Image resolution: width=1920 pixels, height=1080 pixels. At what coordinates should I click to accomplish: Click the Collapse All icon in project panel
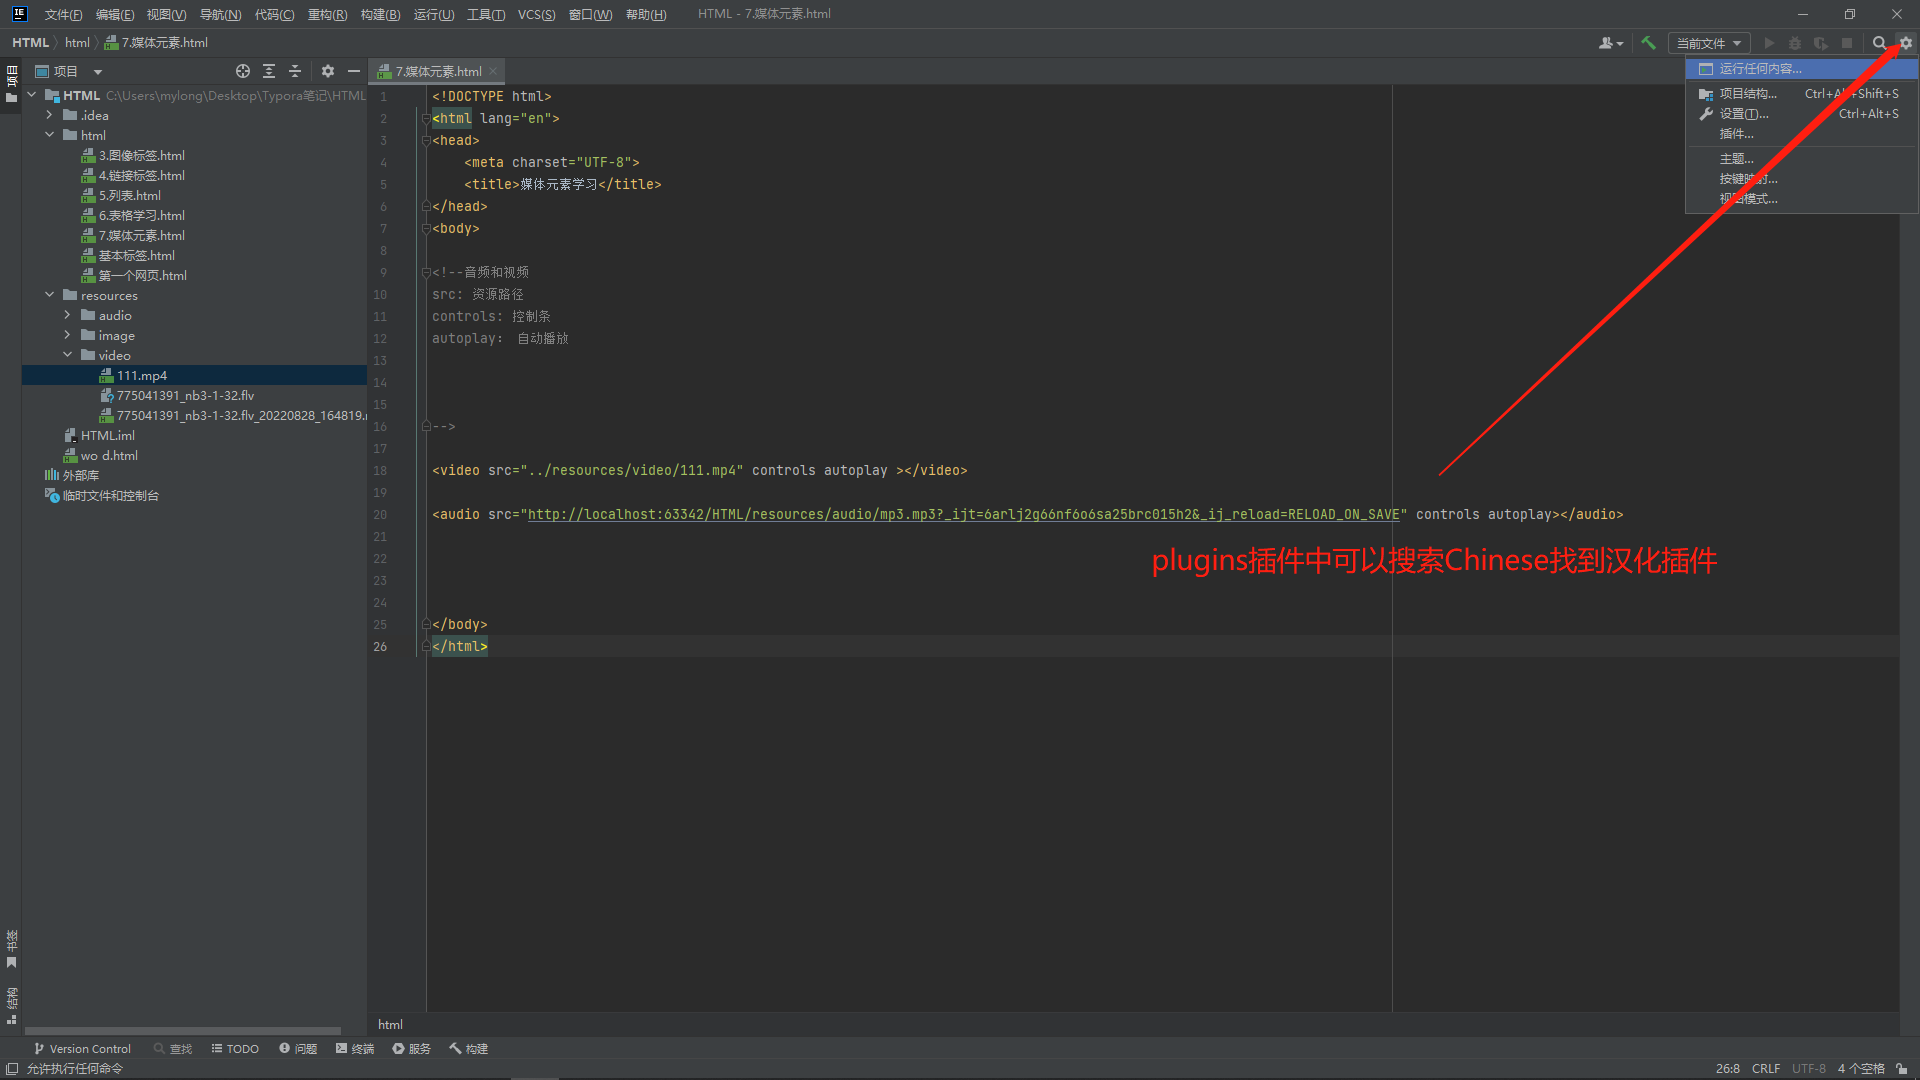(x=295, y=71)
